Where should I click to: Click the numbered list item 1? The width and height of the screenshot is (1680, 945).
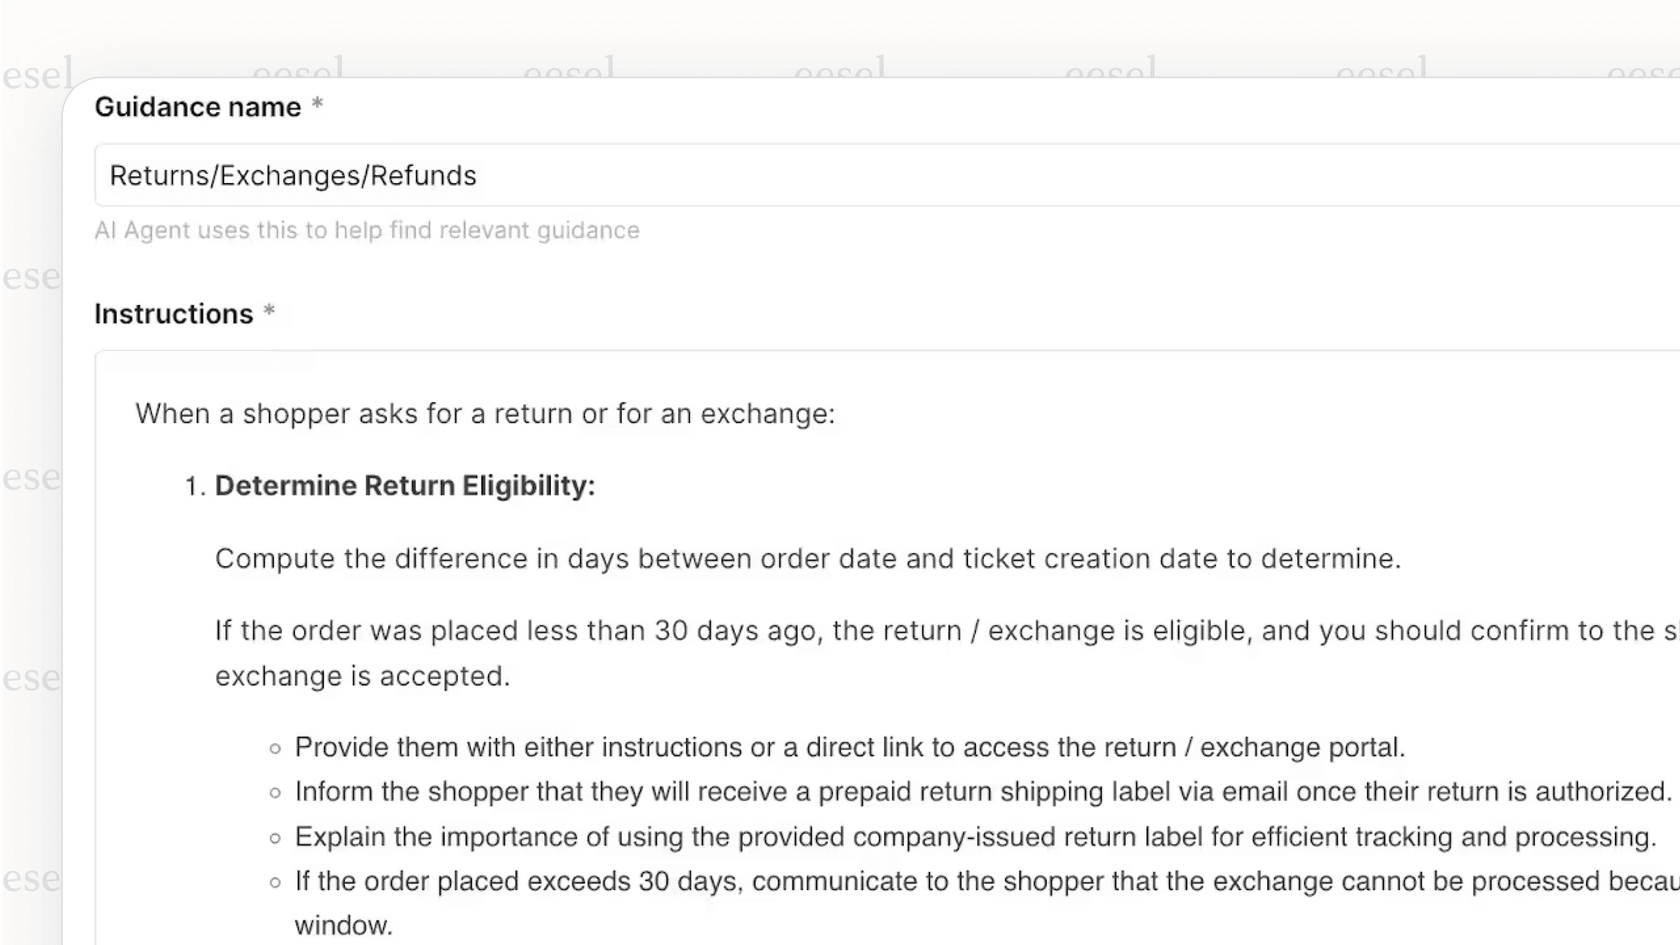193,486
